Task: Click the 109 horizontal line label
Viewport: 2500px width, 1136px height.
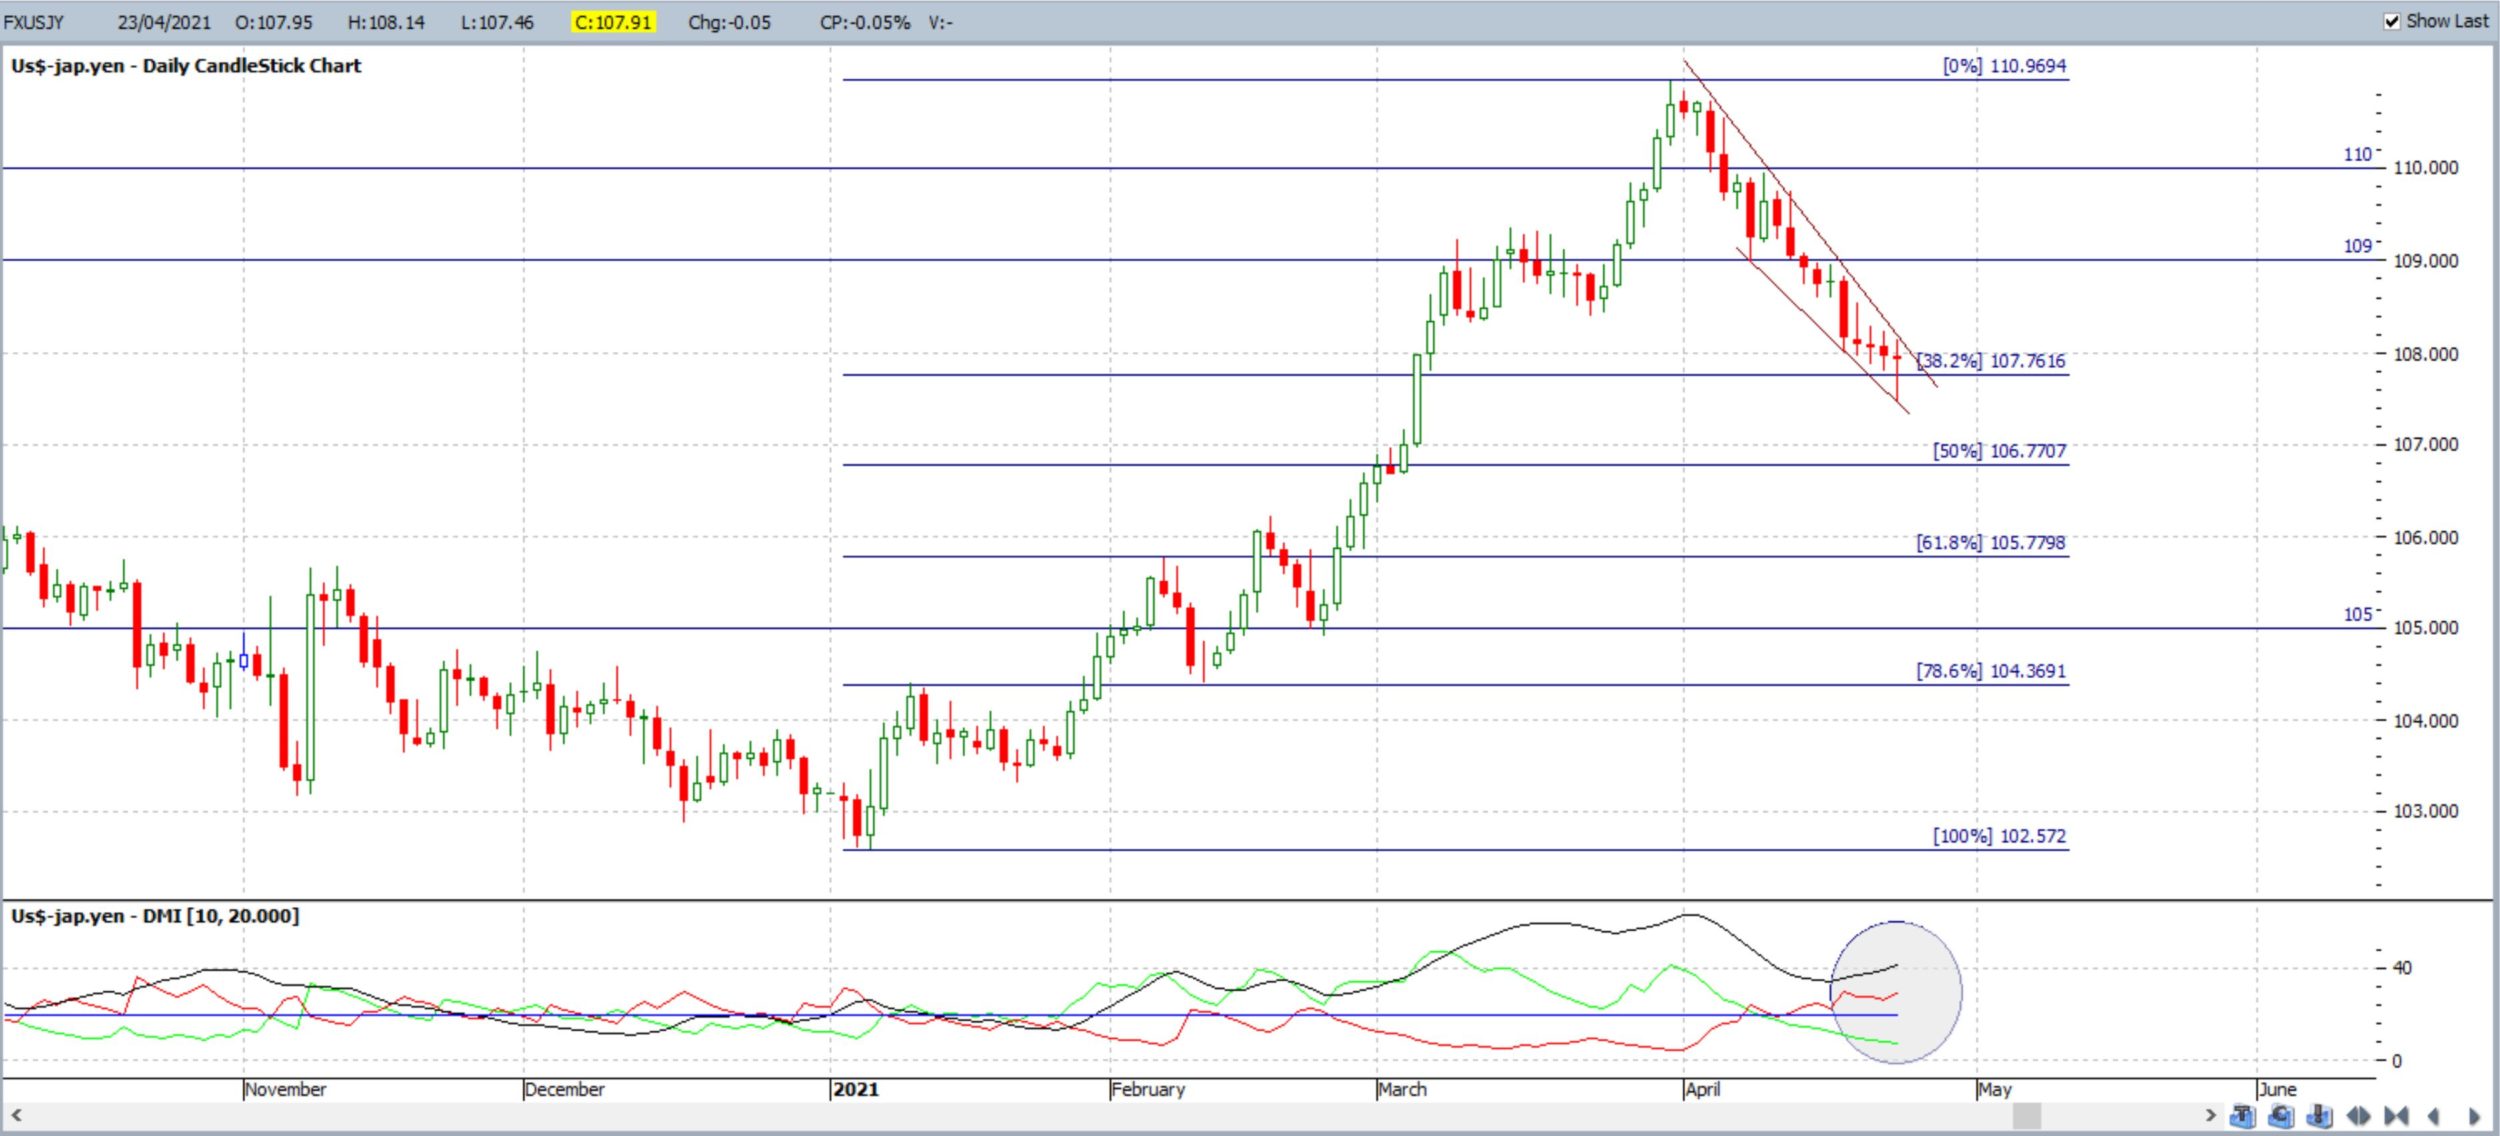Action: (x=2357, y=246)
